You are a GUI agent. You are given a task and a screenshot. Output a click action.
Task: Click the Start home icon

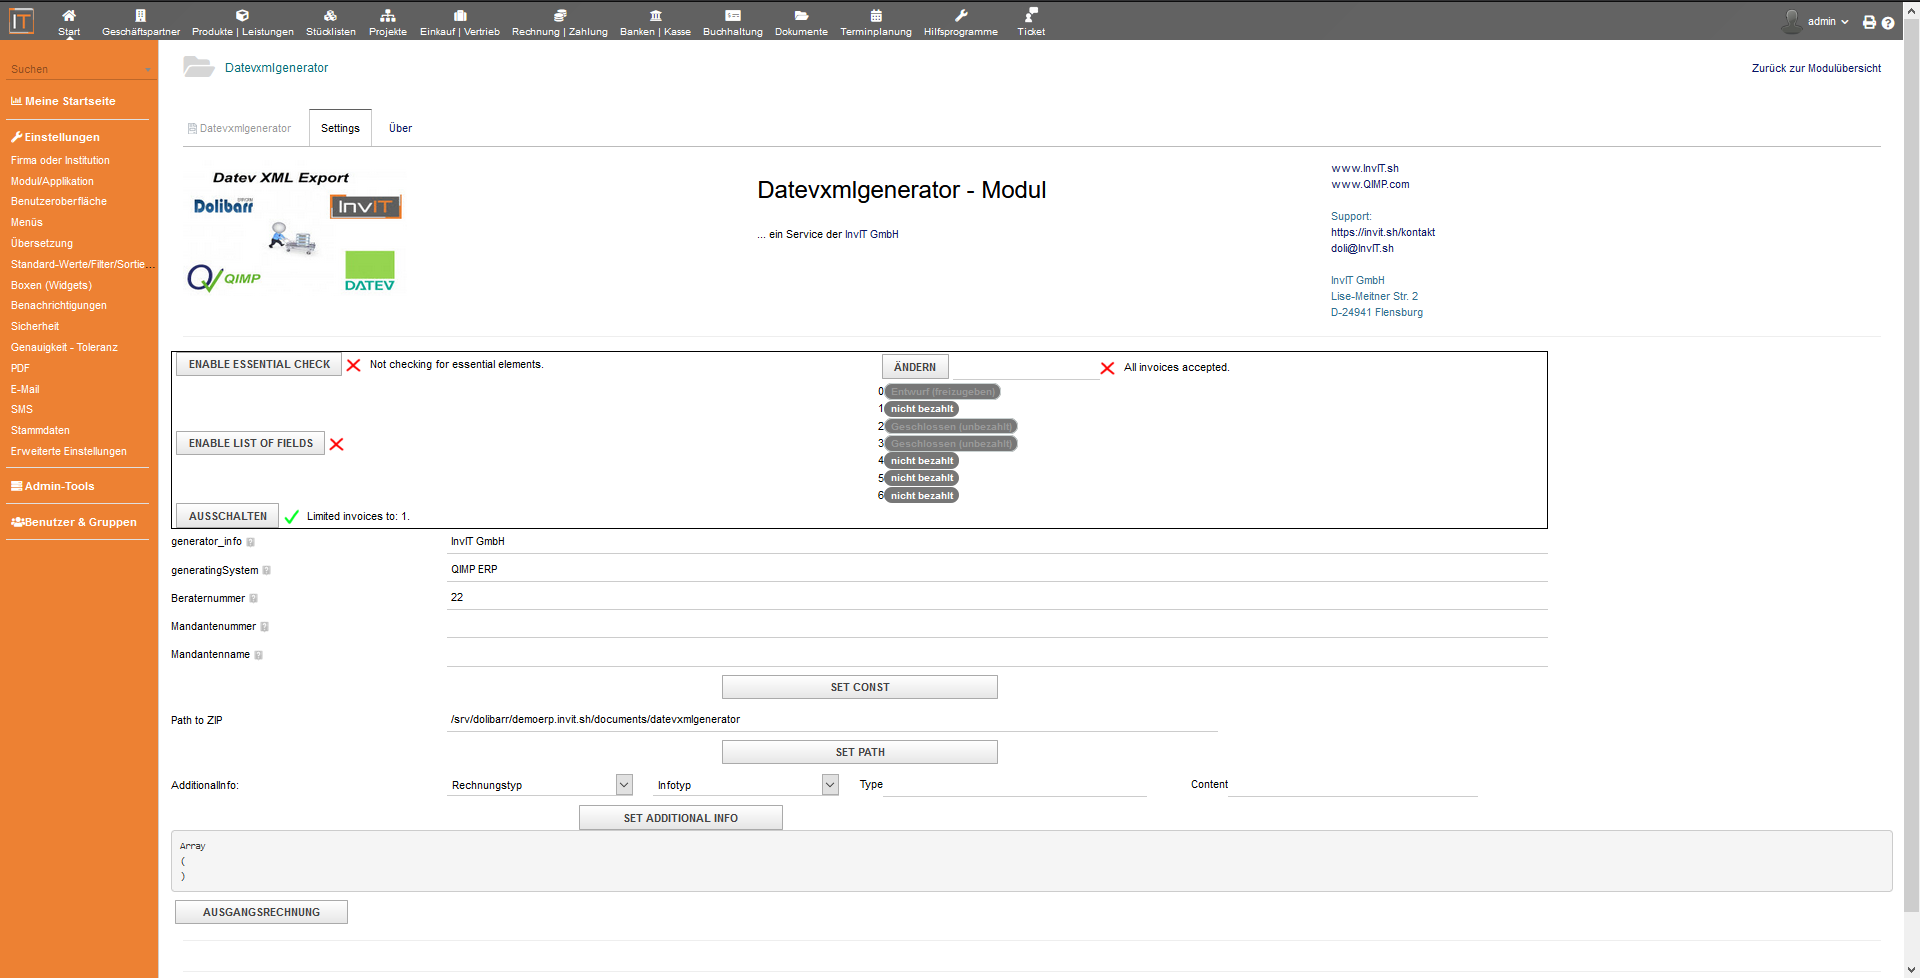[69, 16]
